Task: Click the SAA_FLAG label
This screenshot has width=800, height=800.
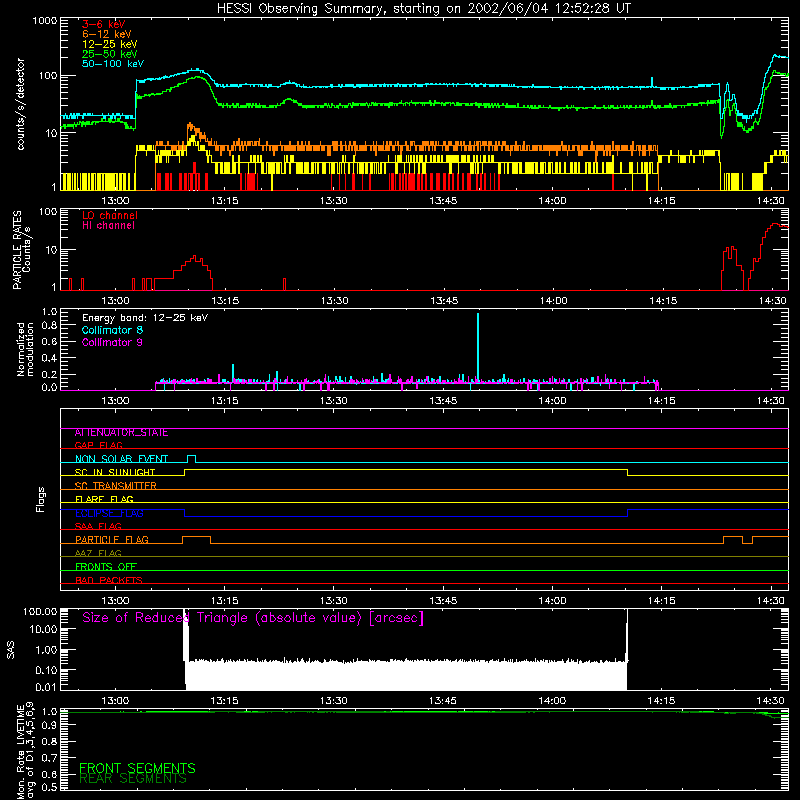Action: click(x=98, y=527)
